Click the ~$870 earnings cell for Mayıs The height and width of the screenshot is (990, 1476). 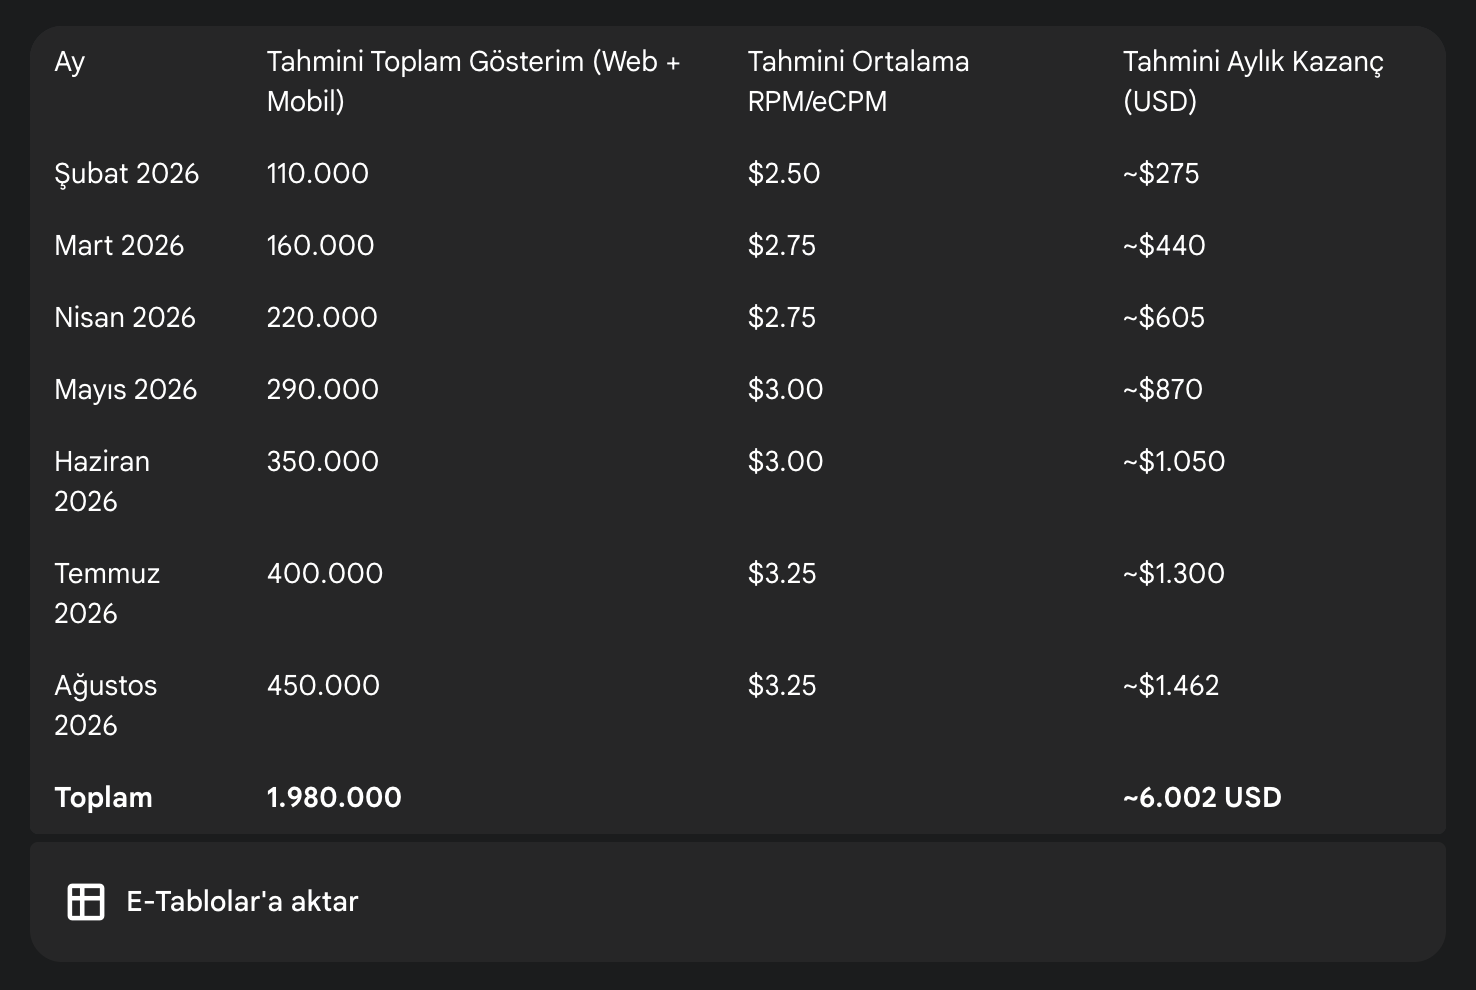coord(1162,389)
